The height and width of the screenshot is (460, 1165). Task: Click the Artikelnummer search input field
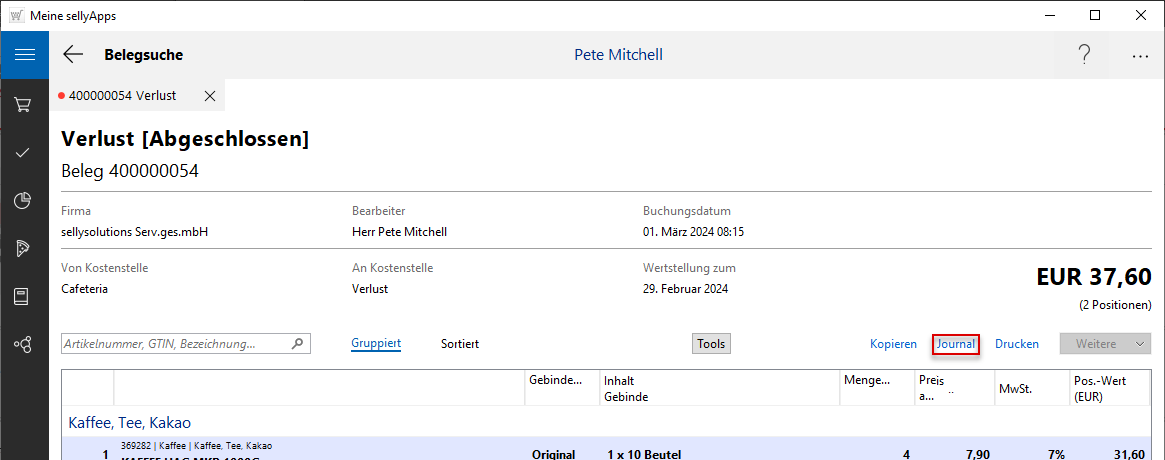click(x=175, y=344)
